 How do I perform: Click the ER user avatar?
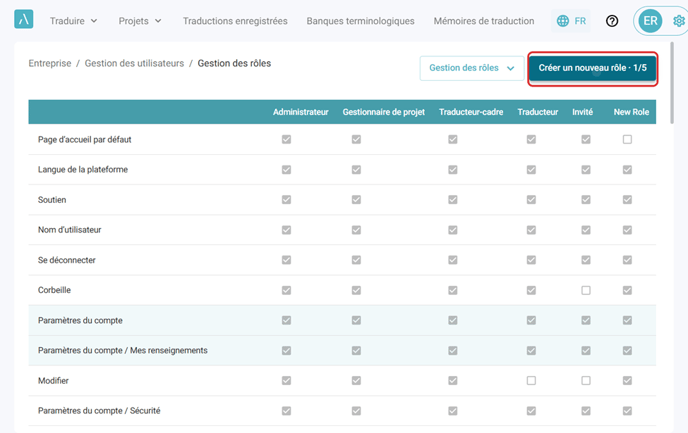tap(650, 21)
